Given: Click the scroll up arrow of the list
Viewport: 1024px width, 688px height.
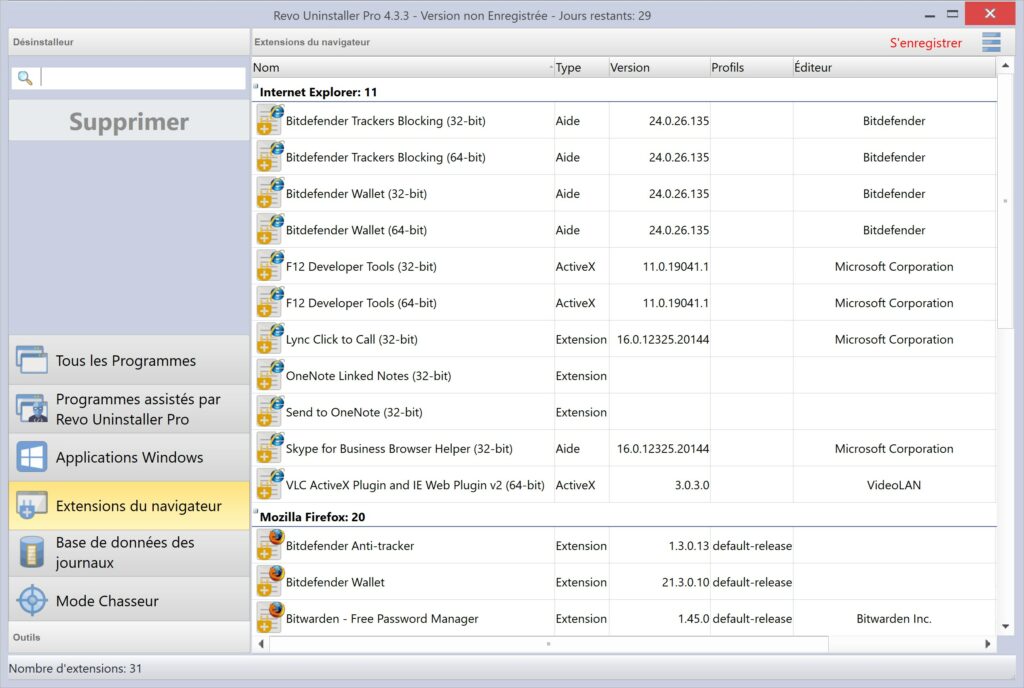Looking at the screenshot, I should [x=1006, y=65].
